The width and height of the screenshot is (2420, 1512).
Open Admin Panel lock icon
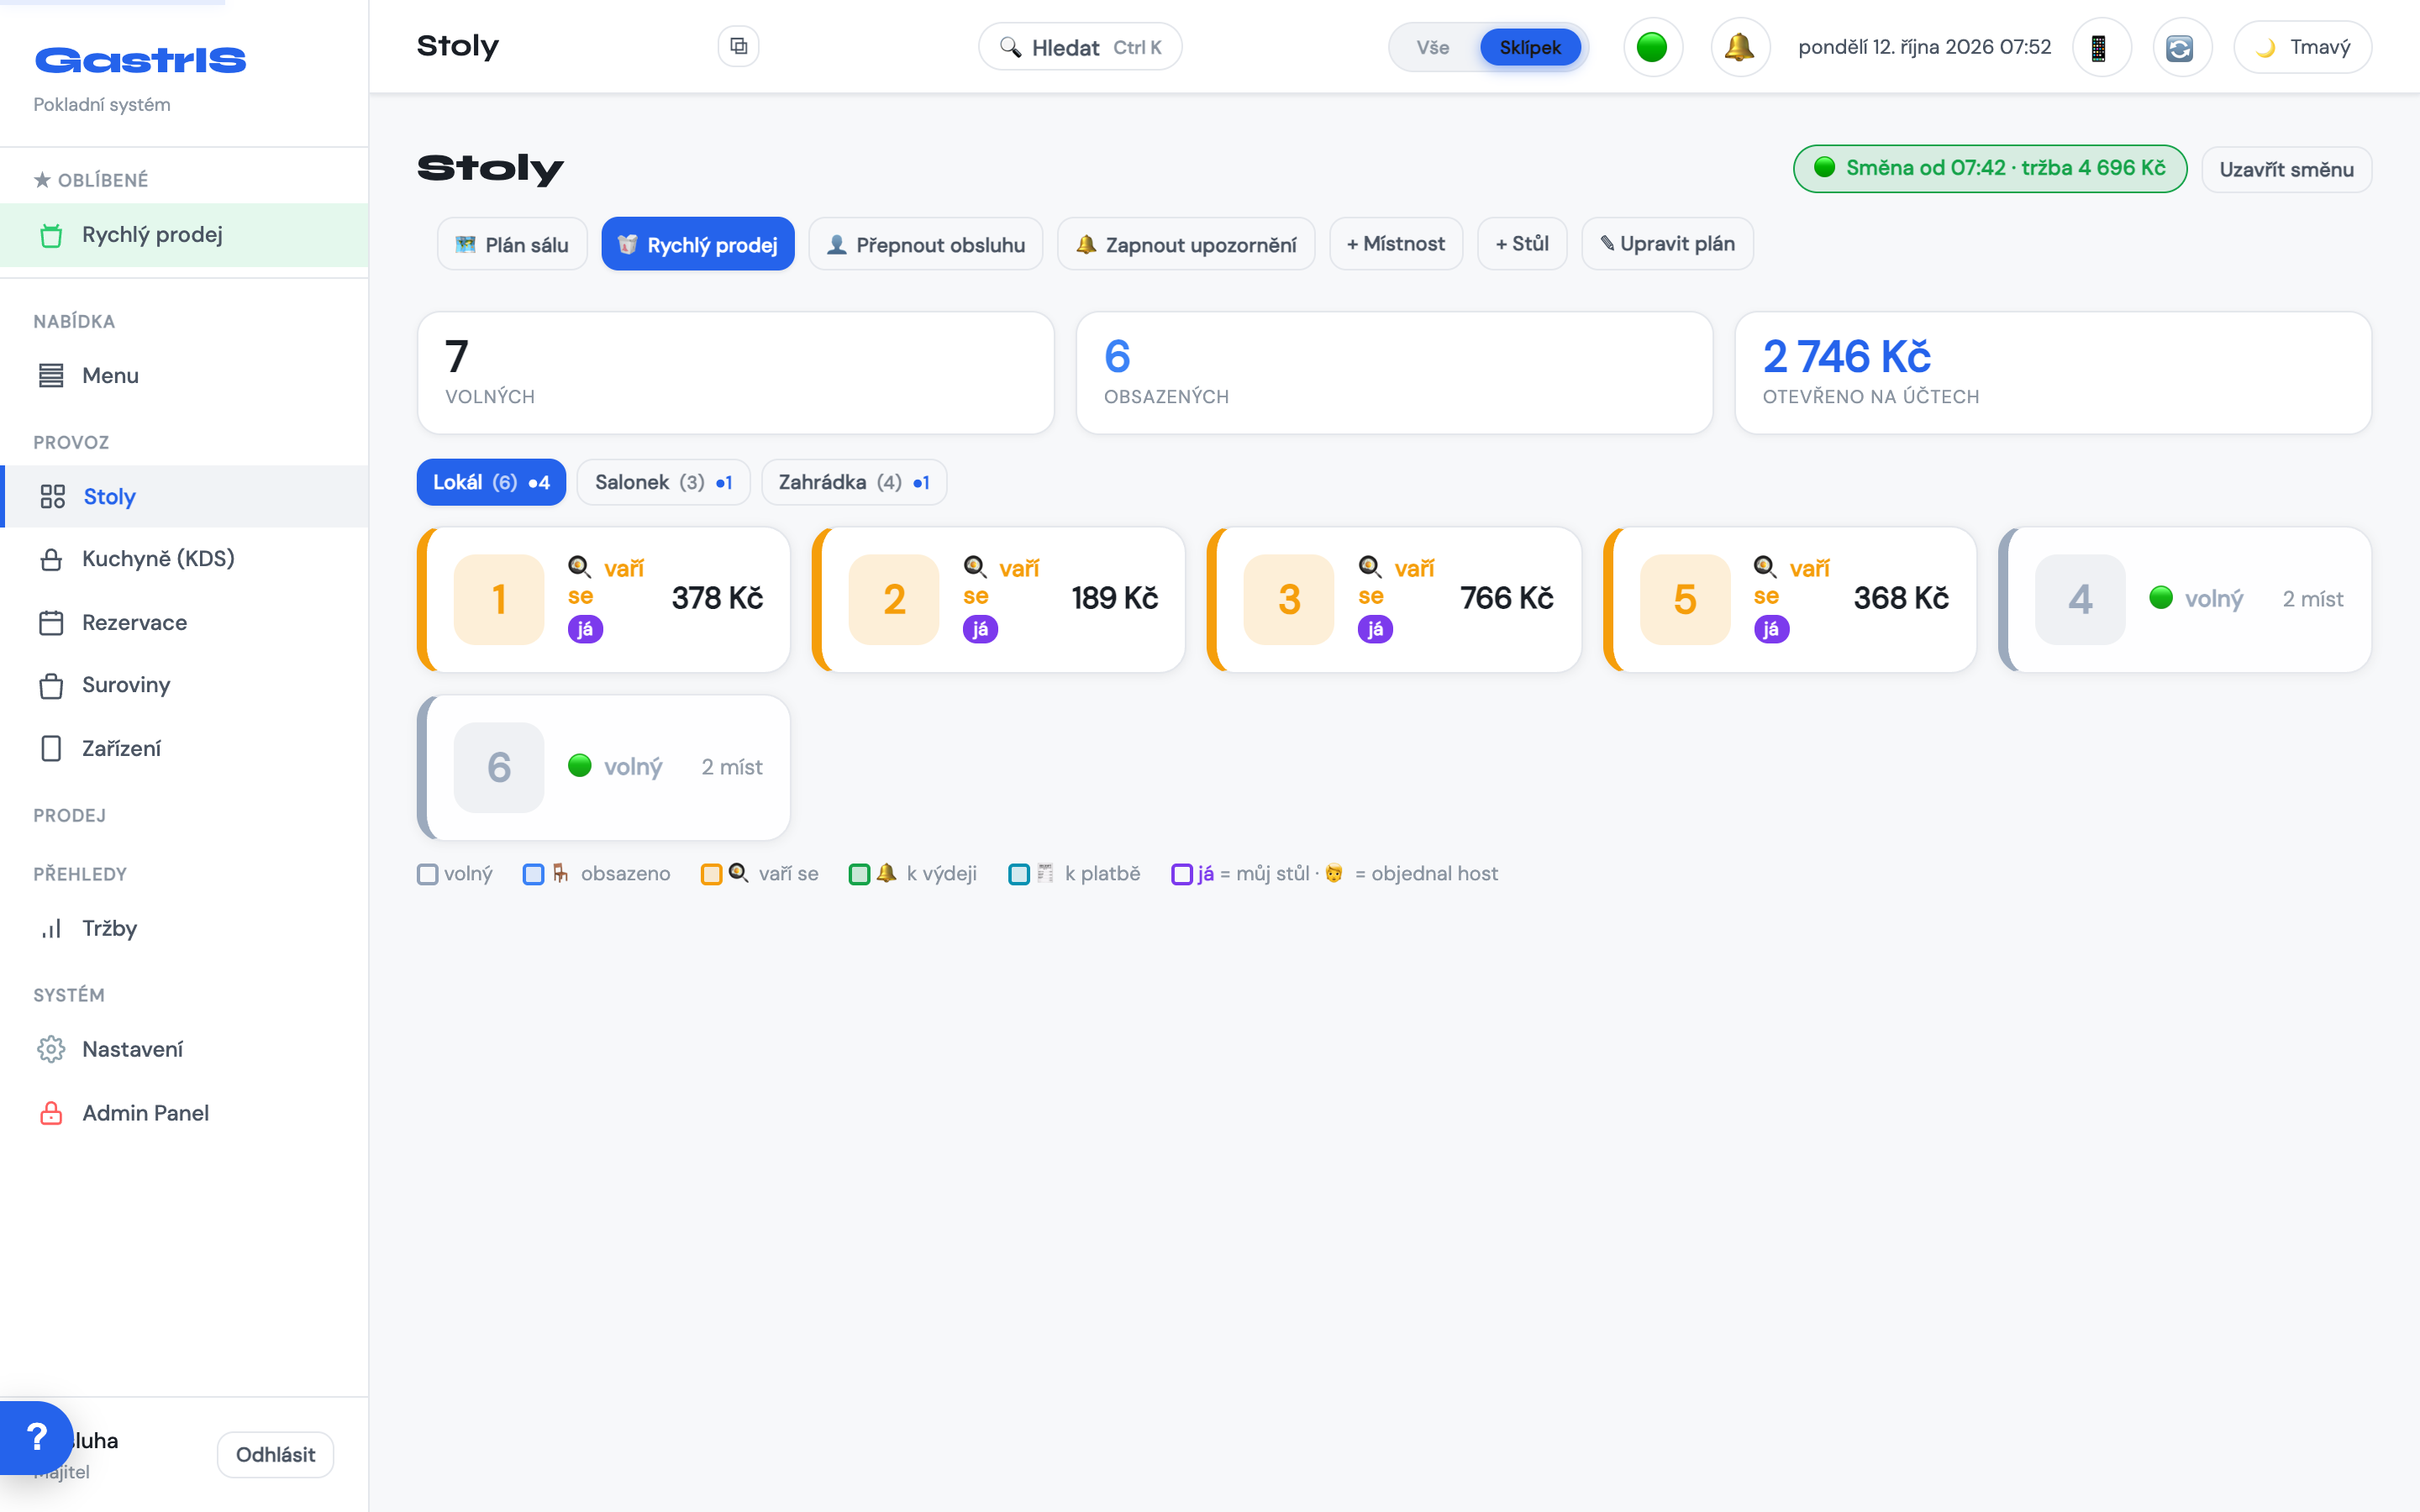point(51,1113)
